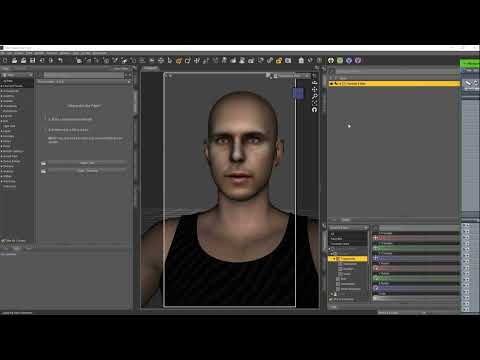
Task: Click the green round toolbar icon
Action: point(340,60)
